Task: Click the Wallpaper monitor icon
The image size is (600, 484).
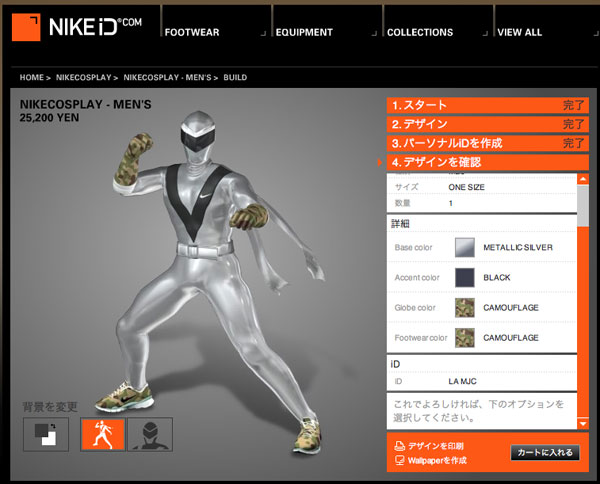Action: [399, 460]
